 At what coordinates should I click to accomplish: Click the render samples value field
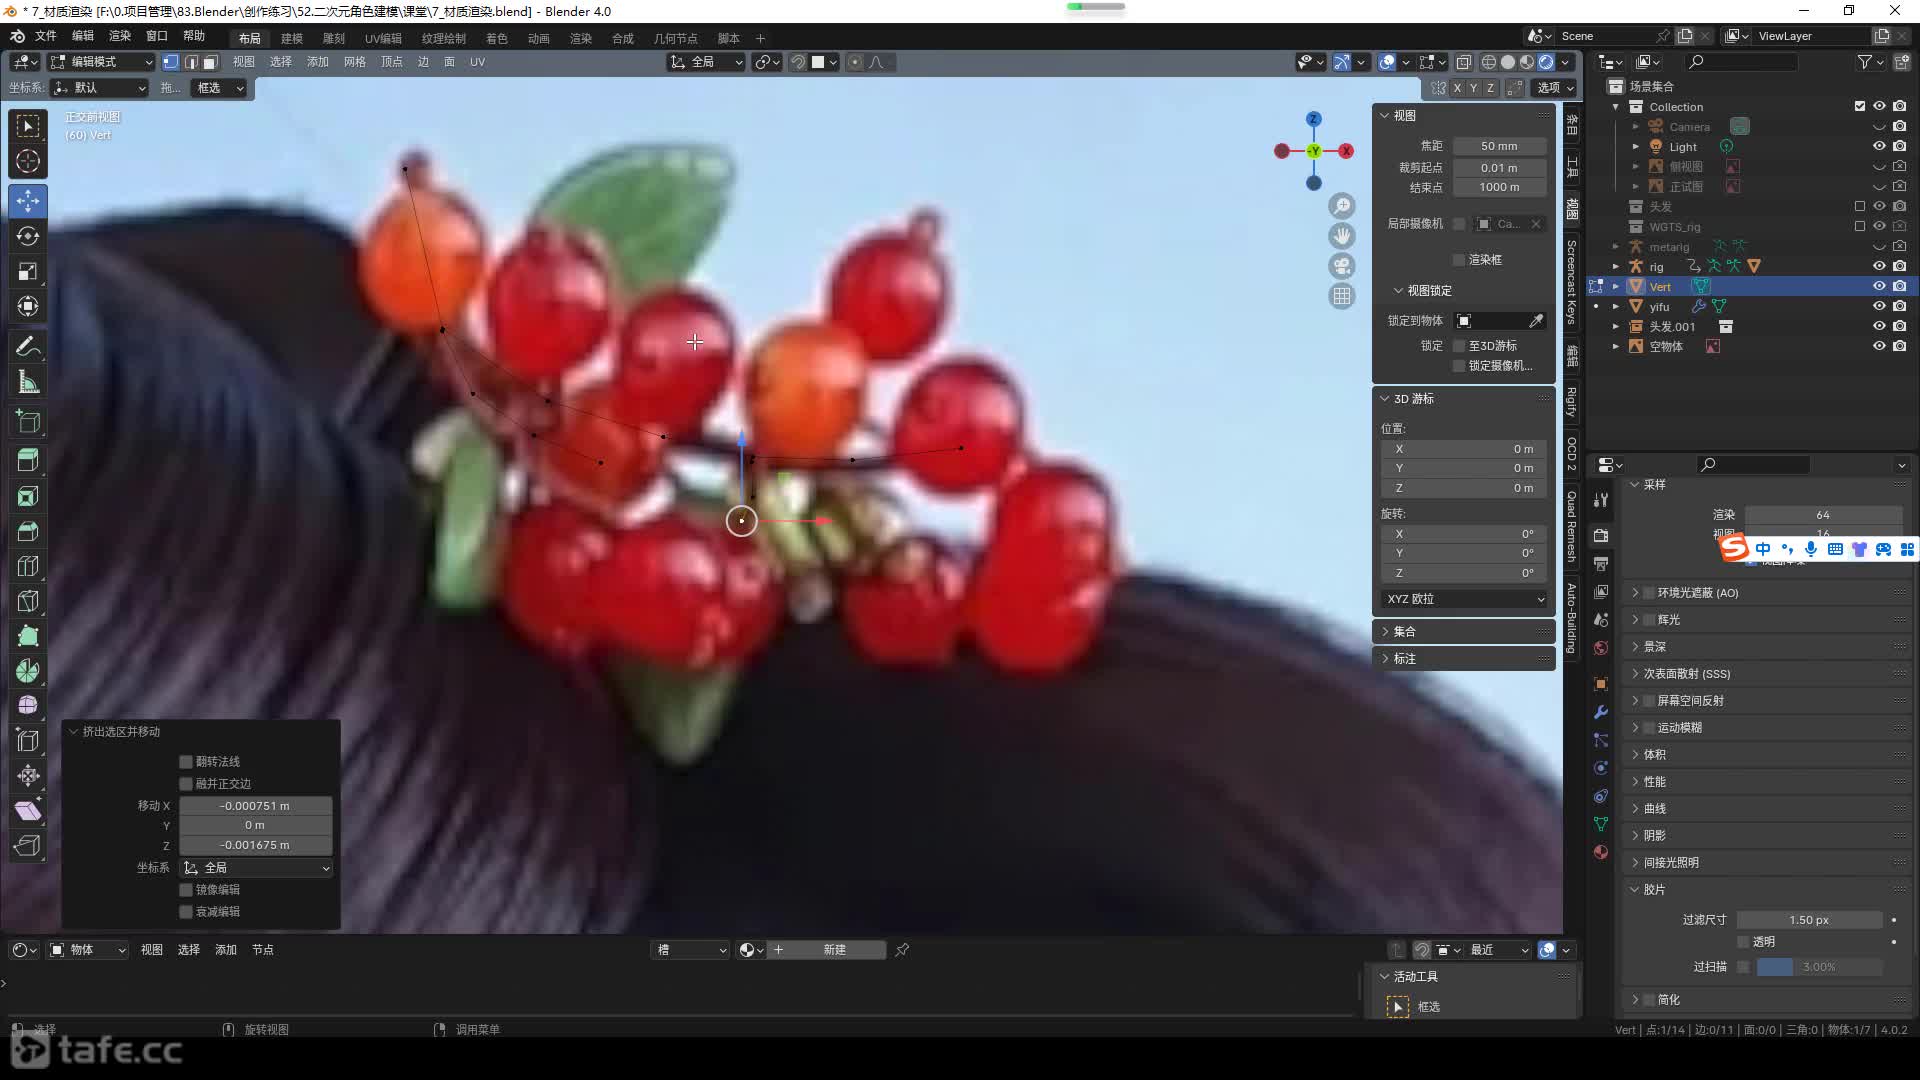pos(1823,515)
